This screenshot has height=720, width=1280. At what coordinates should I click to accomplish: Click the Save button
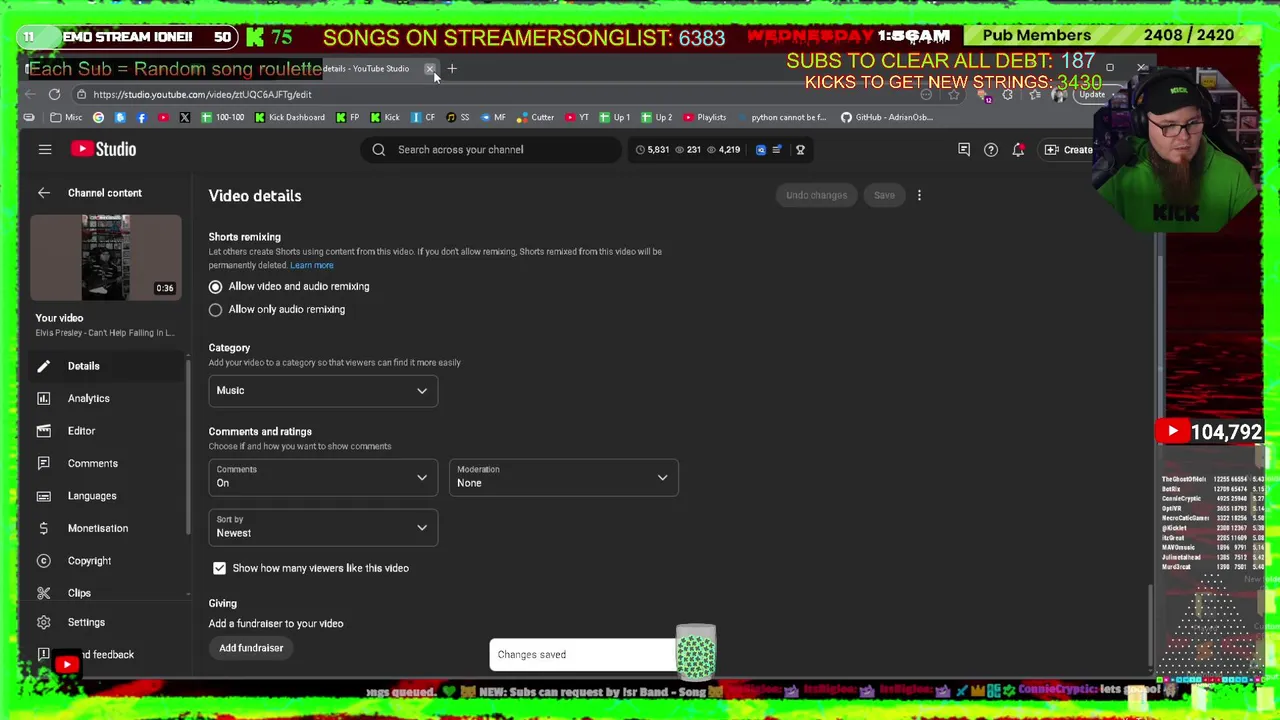(x=884, y=195)
